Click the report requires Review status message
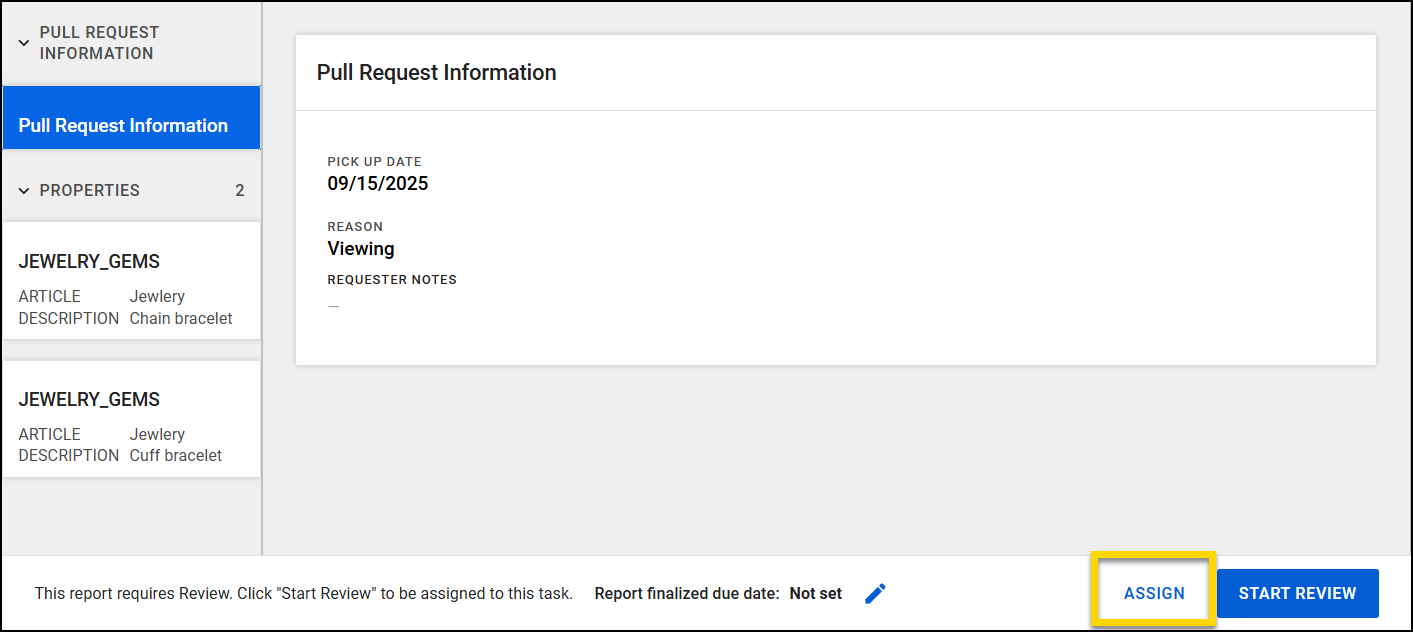The width and height of the screenshot is (1413, 632). [303, 594]
